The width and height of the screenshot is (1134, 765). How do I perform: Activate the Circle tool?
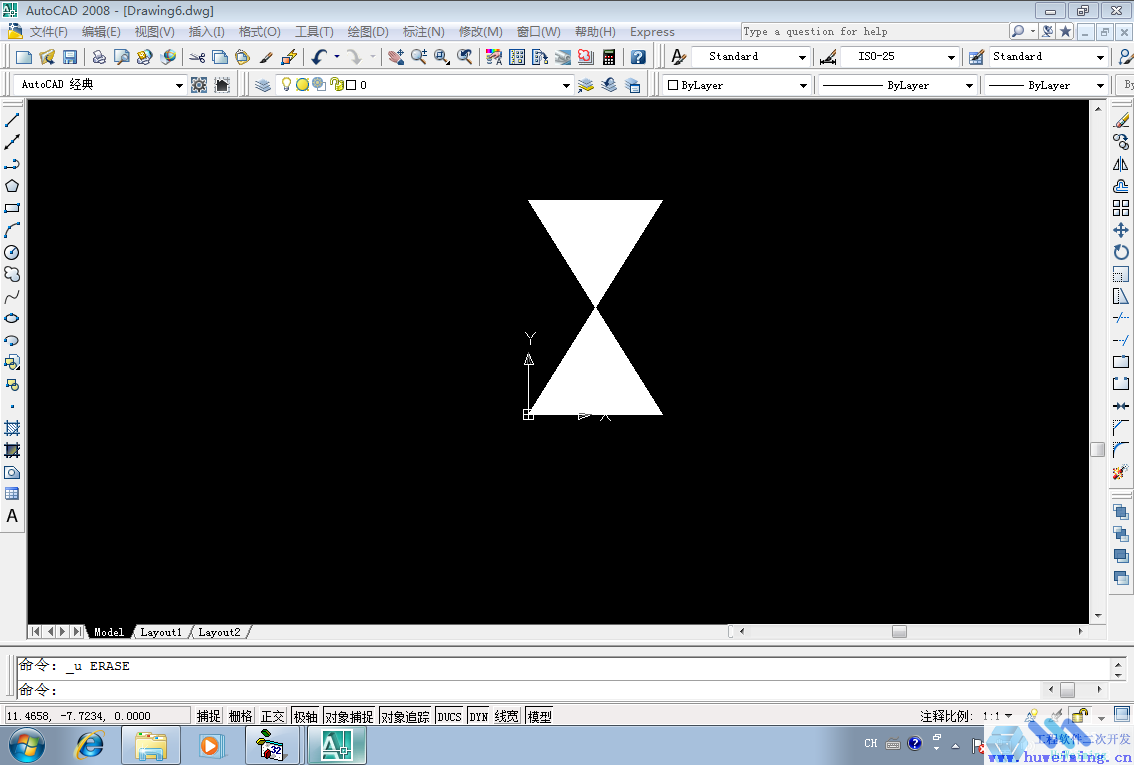12,252
